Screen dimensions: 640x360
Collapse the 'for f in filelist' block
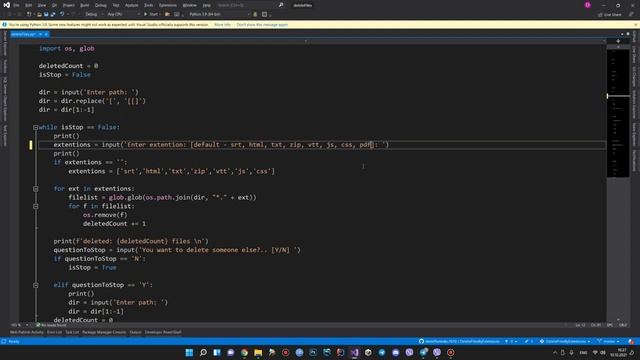point(36,207)
